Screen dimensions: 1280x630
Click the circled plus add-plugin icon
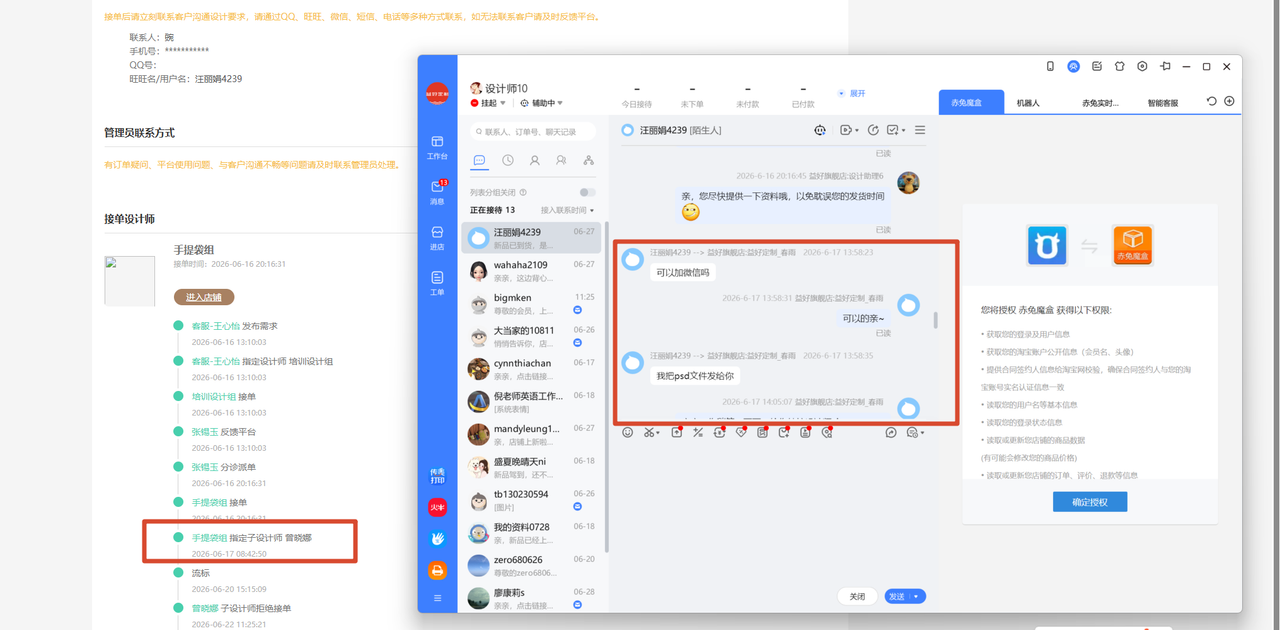tap(1229, 101)
